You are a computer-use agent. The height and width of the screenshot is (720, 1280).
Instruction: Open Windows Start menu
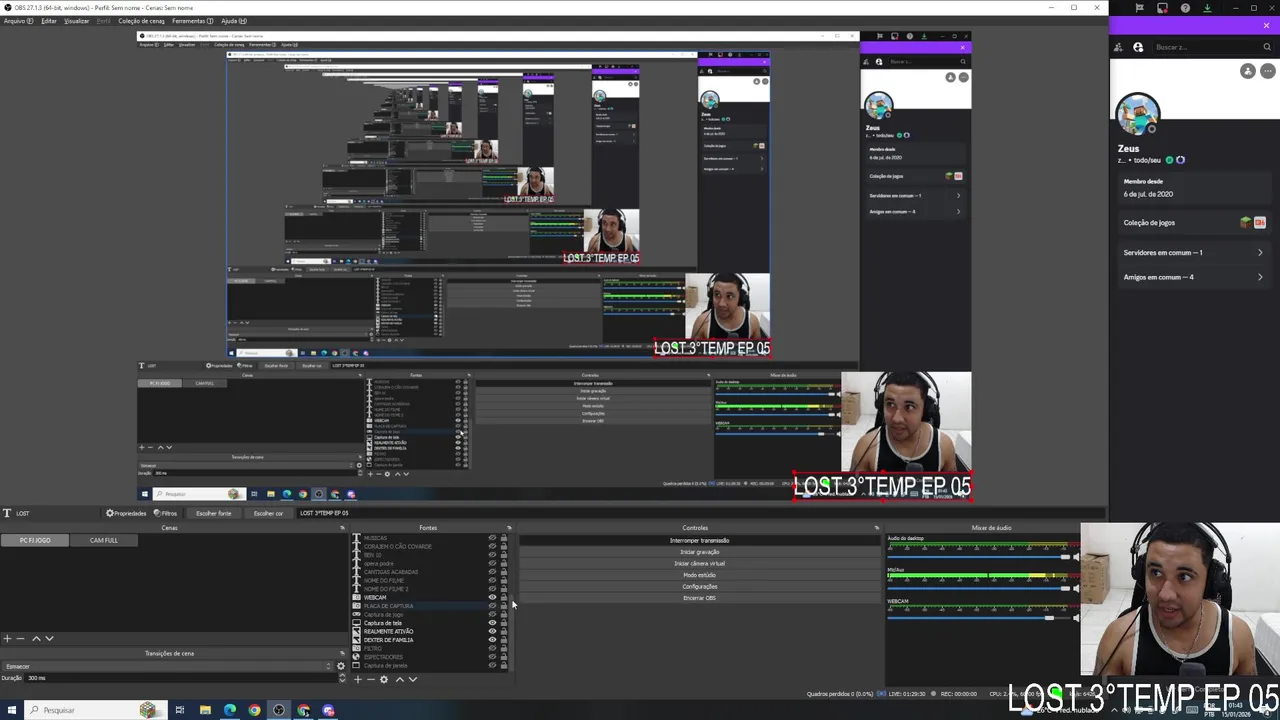pyautogui.click(x=13, y=710)
